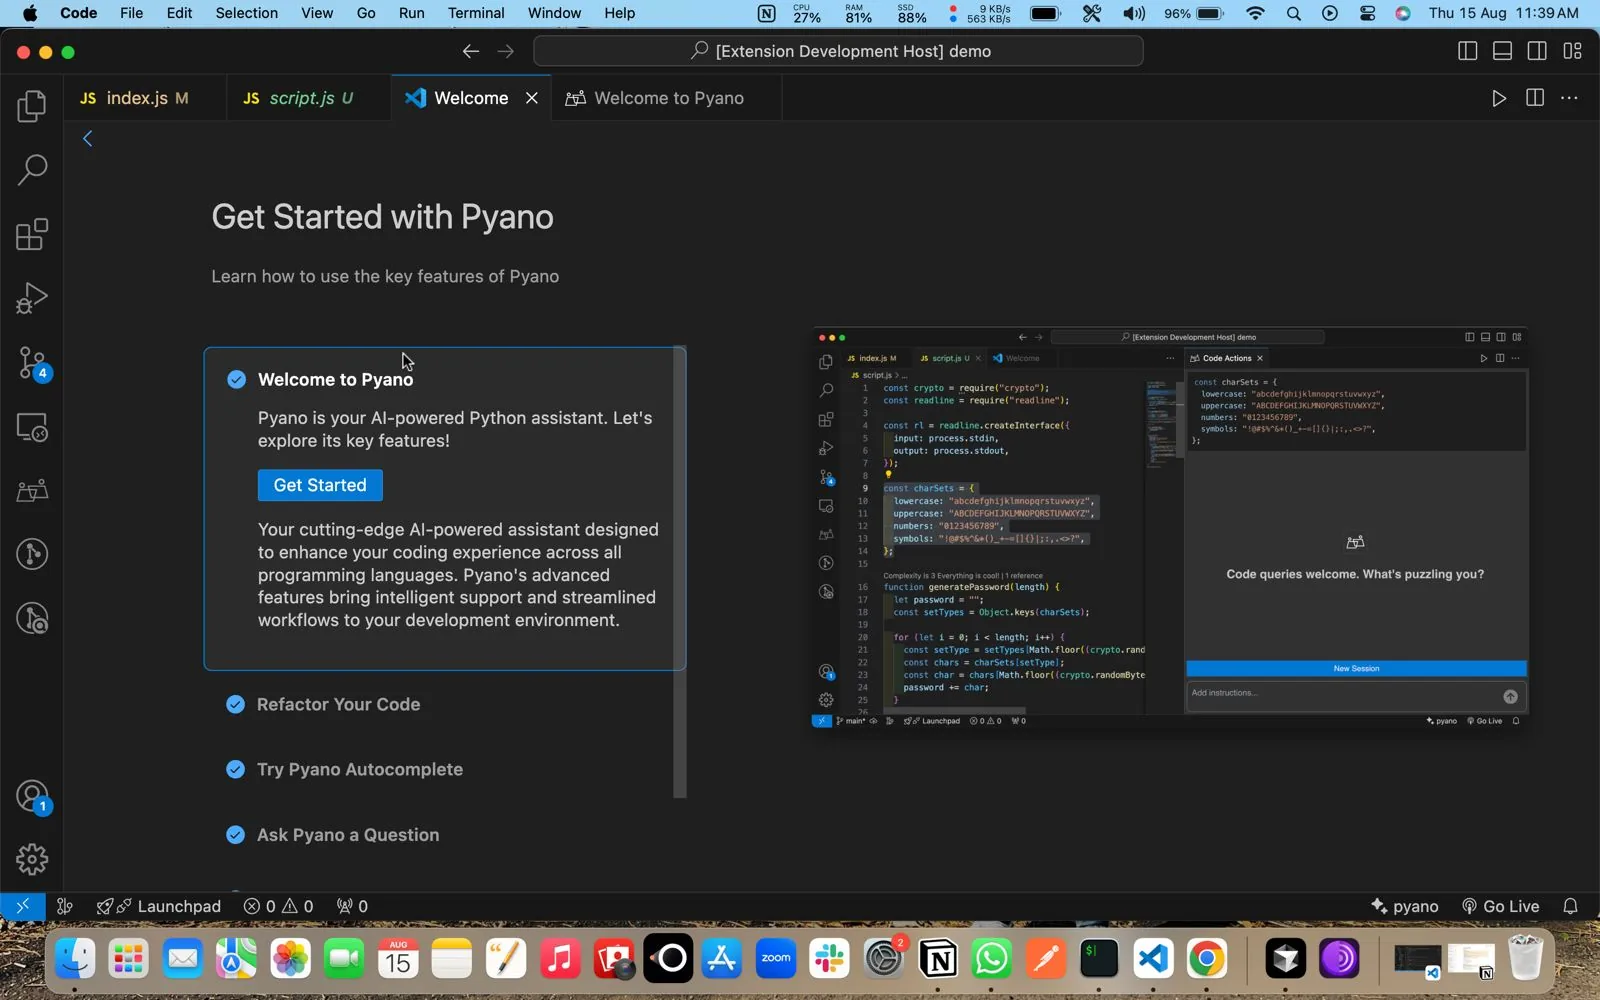
Task: Toggle the Welcome to Pyano step checkmark
Action: [x=236, y=379]
